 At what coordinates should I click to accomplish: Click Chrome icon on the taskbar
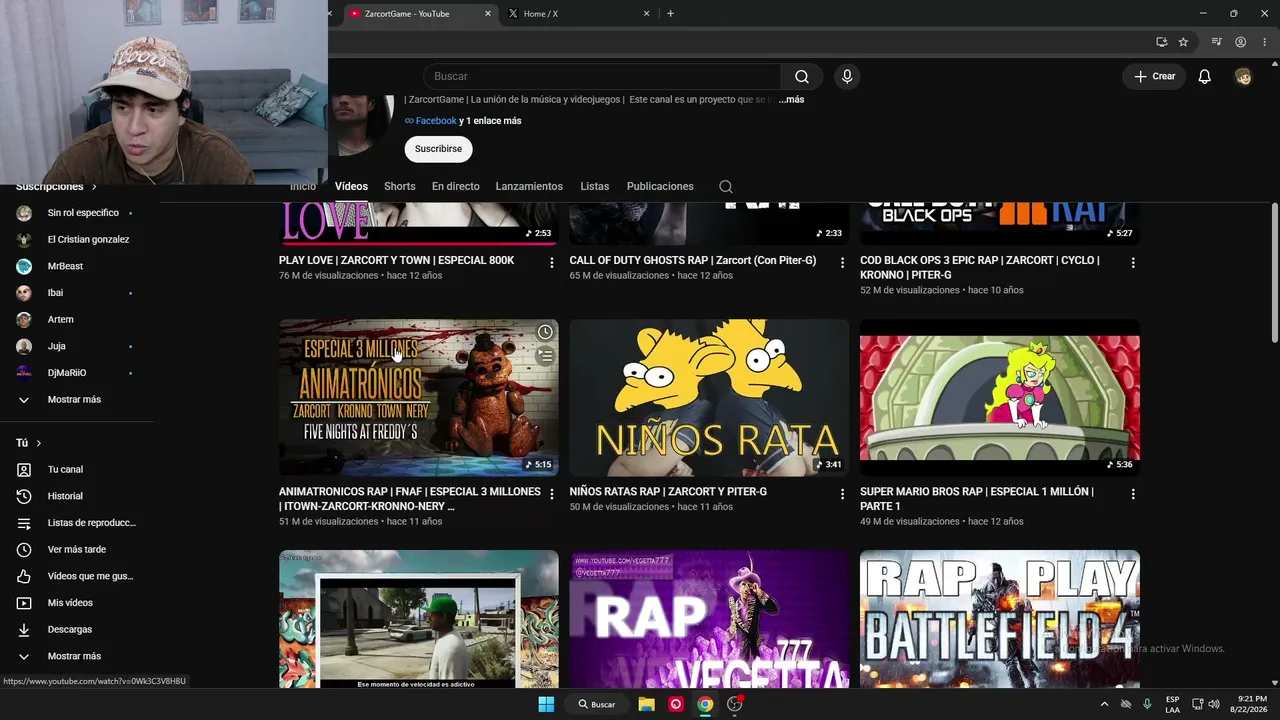point(705,704)
